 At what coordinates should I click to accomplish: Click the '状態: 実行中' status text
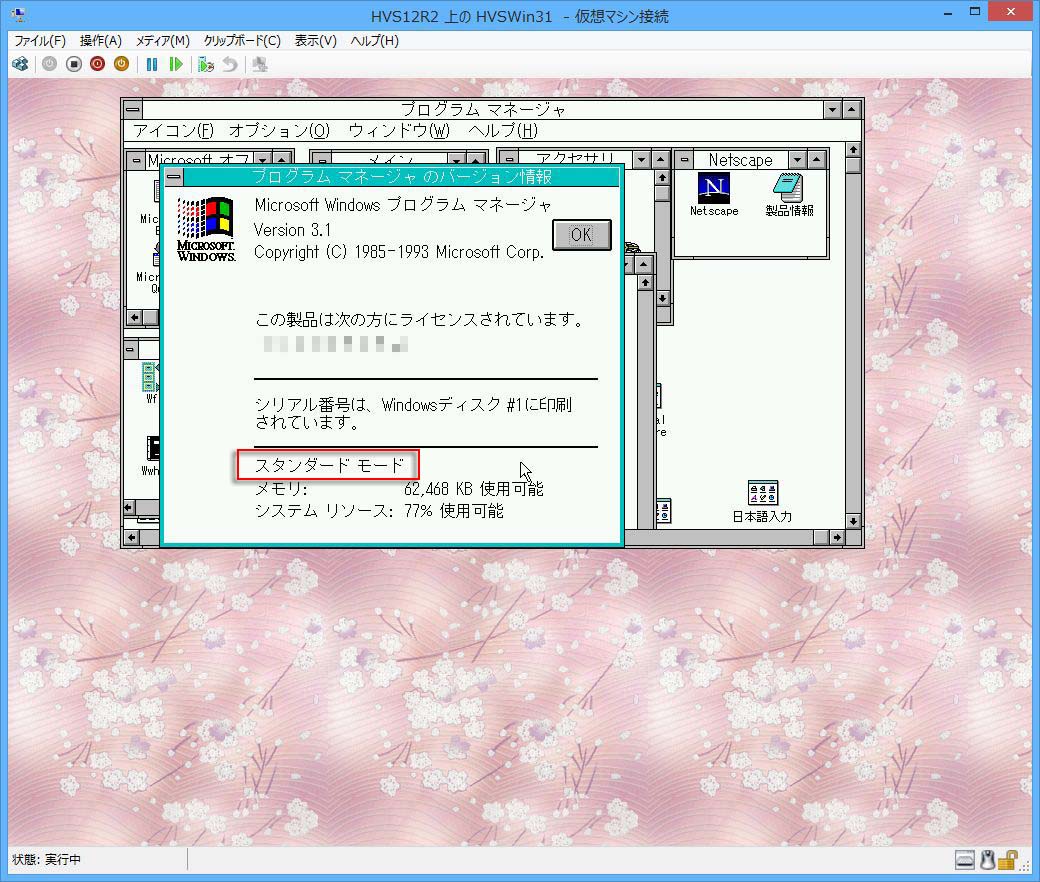(x=46, y=860)
